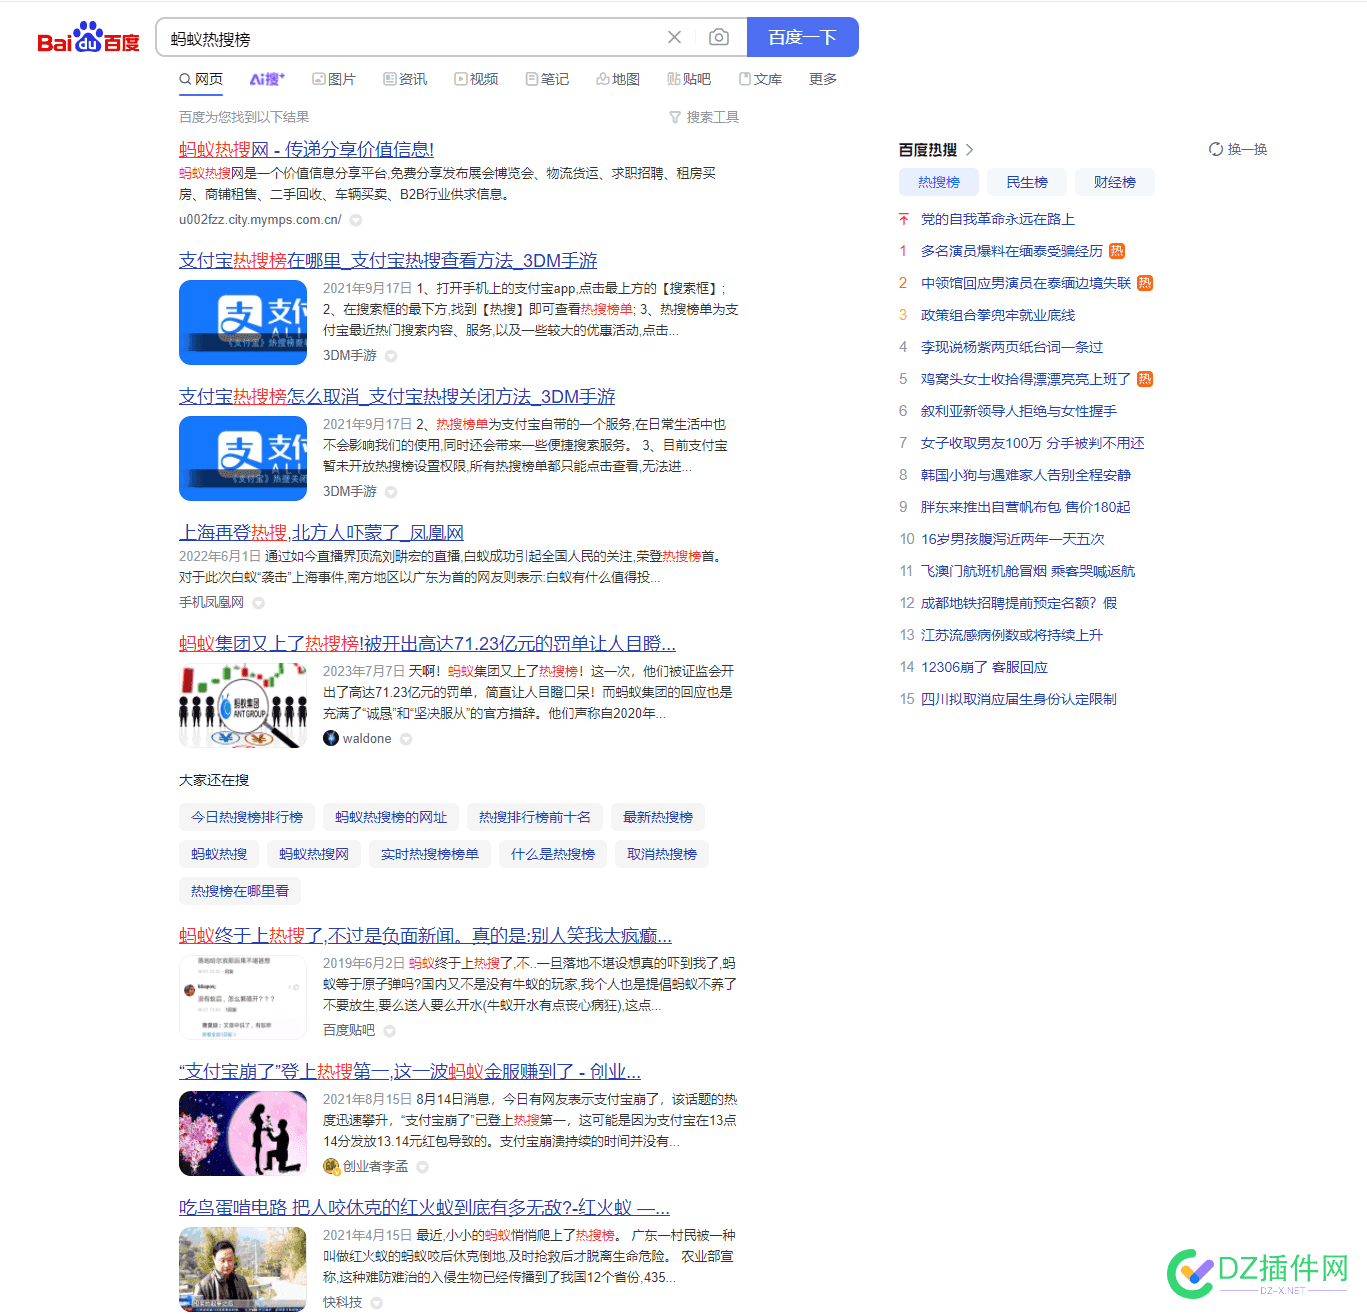This screenshot has width=1367, height=1314.
Task: Open 支付宝热搜榜怎么取消 result link
Action: tap(397, 396)
